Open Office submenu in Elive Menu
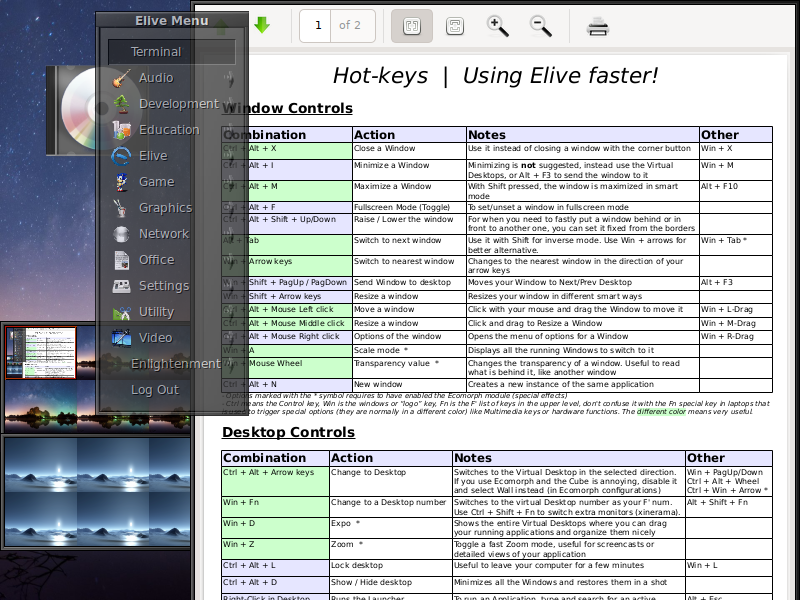This screenshot has height=600, width=800. tap(172, 260)
